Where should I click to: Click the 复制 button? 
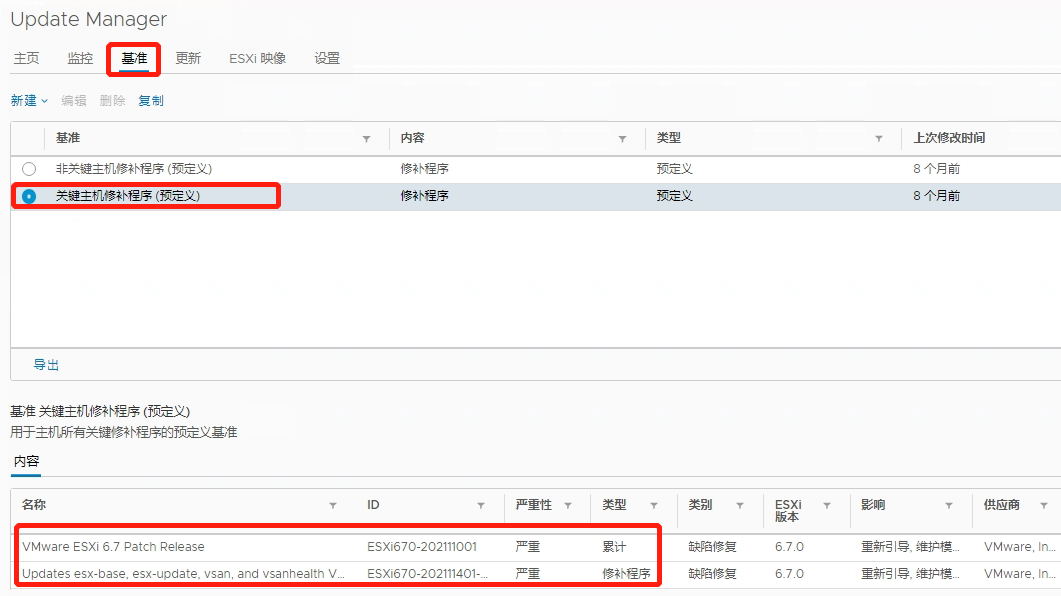click(x=151, y=101)
